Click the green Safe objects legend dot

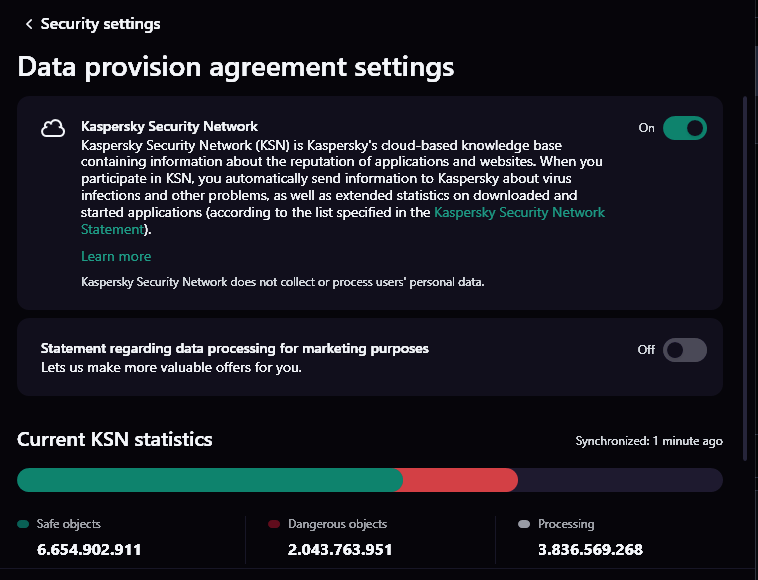coord(23,524)
